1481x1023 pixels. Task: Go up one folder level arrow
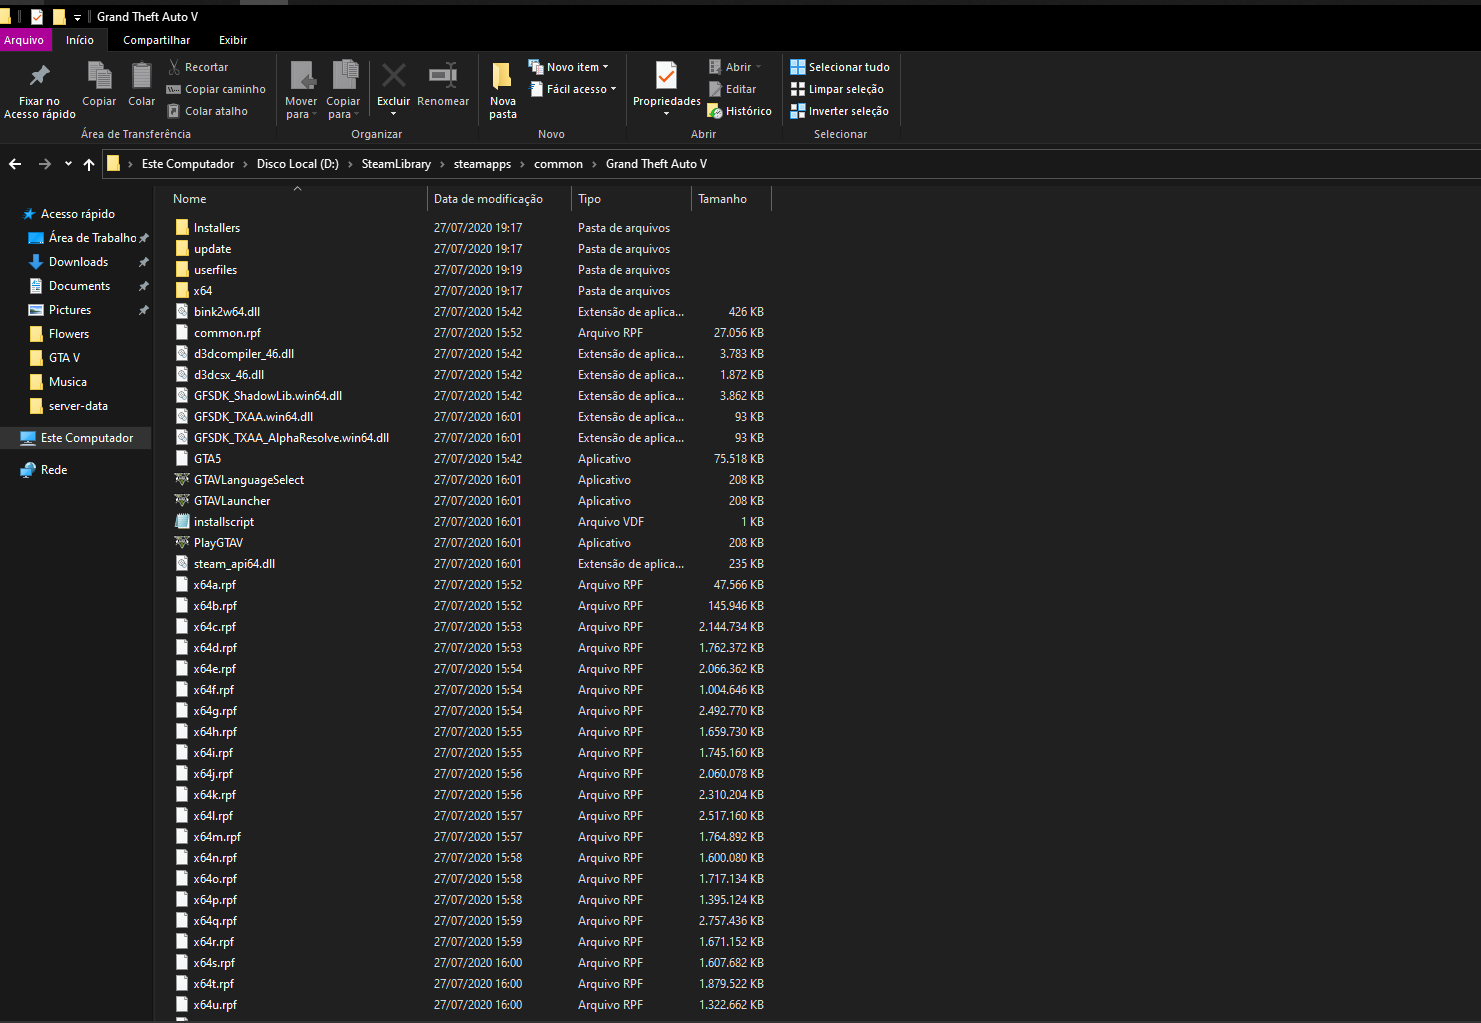point(89,164)
